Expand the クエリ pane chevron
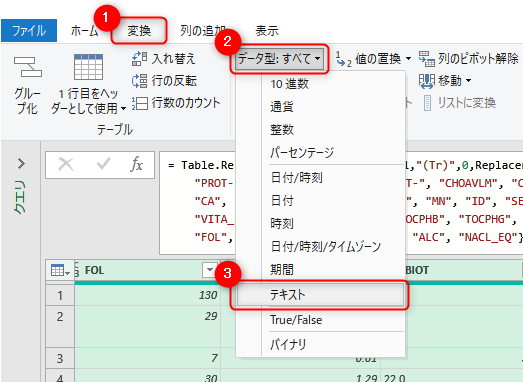This screenshot has width=523, height=382. click(x=21, y=163)
